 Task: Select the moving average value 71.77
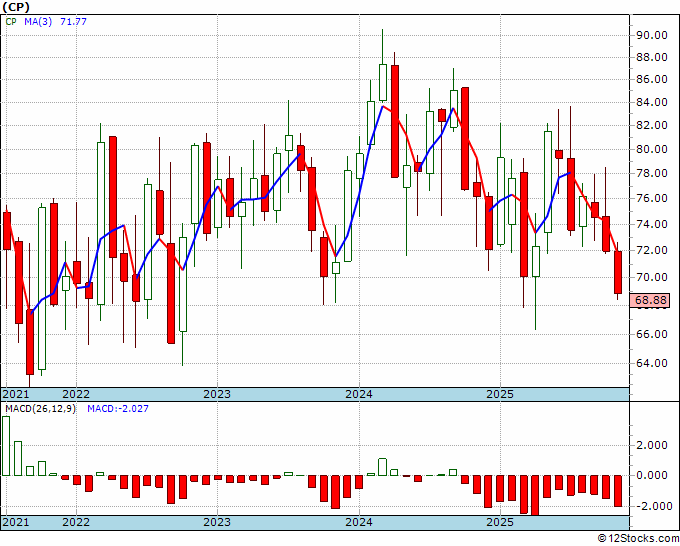tap(73, 21)
